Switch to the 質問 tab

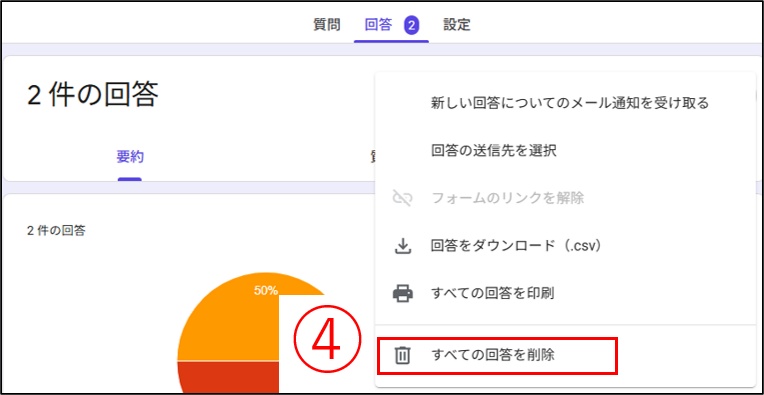click(x=326, y=25)
